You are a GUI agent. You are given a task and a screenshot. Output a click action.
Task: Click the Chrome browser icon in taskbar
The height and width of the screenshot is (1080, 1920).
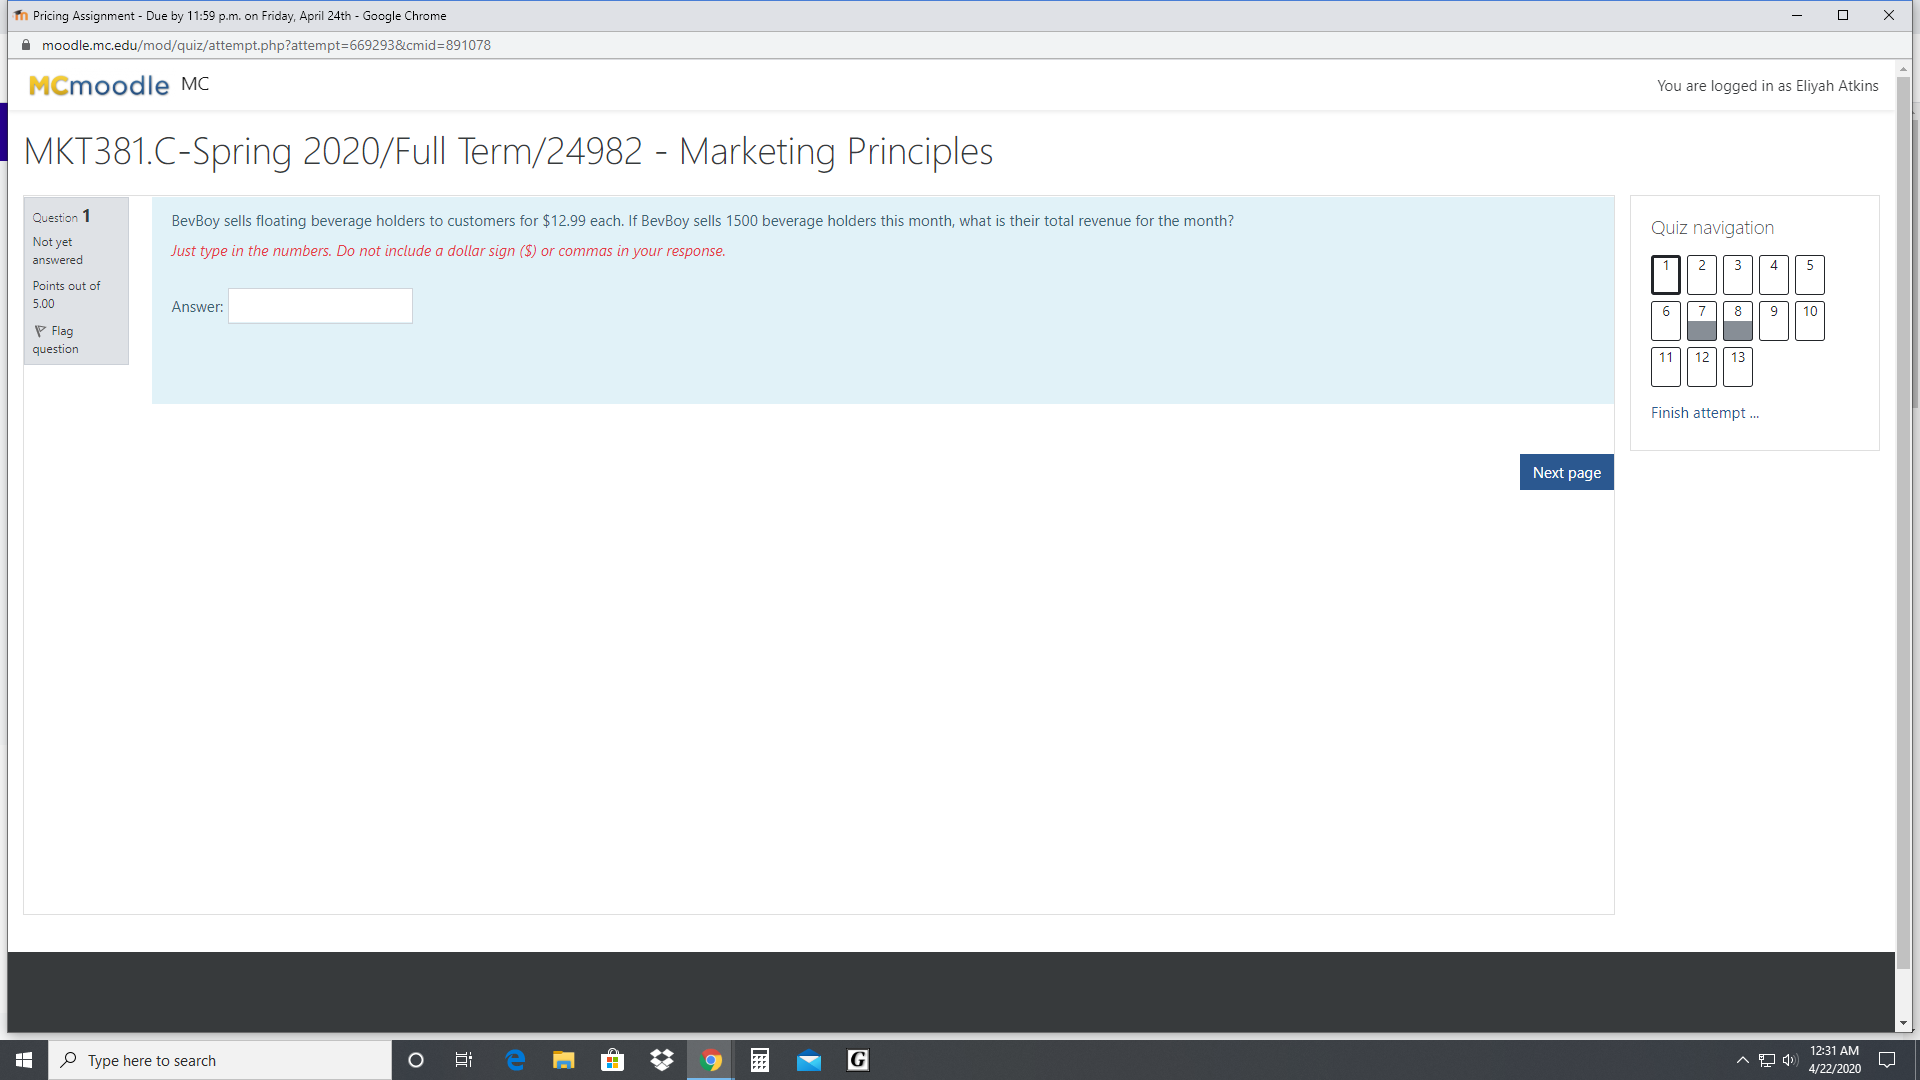[709, 1060]
